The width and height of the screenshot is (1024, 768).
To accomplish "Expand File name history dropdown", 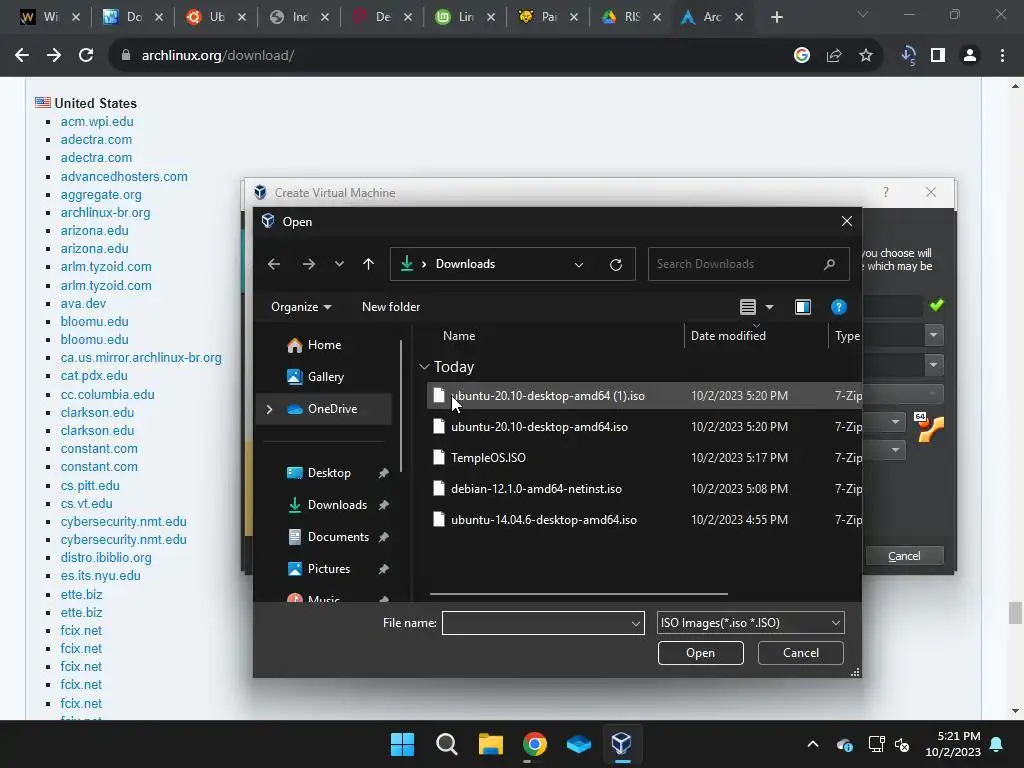I will 635,623.
